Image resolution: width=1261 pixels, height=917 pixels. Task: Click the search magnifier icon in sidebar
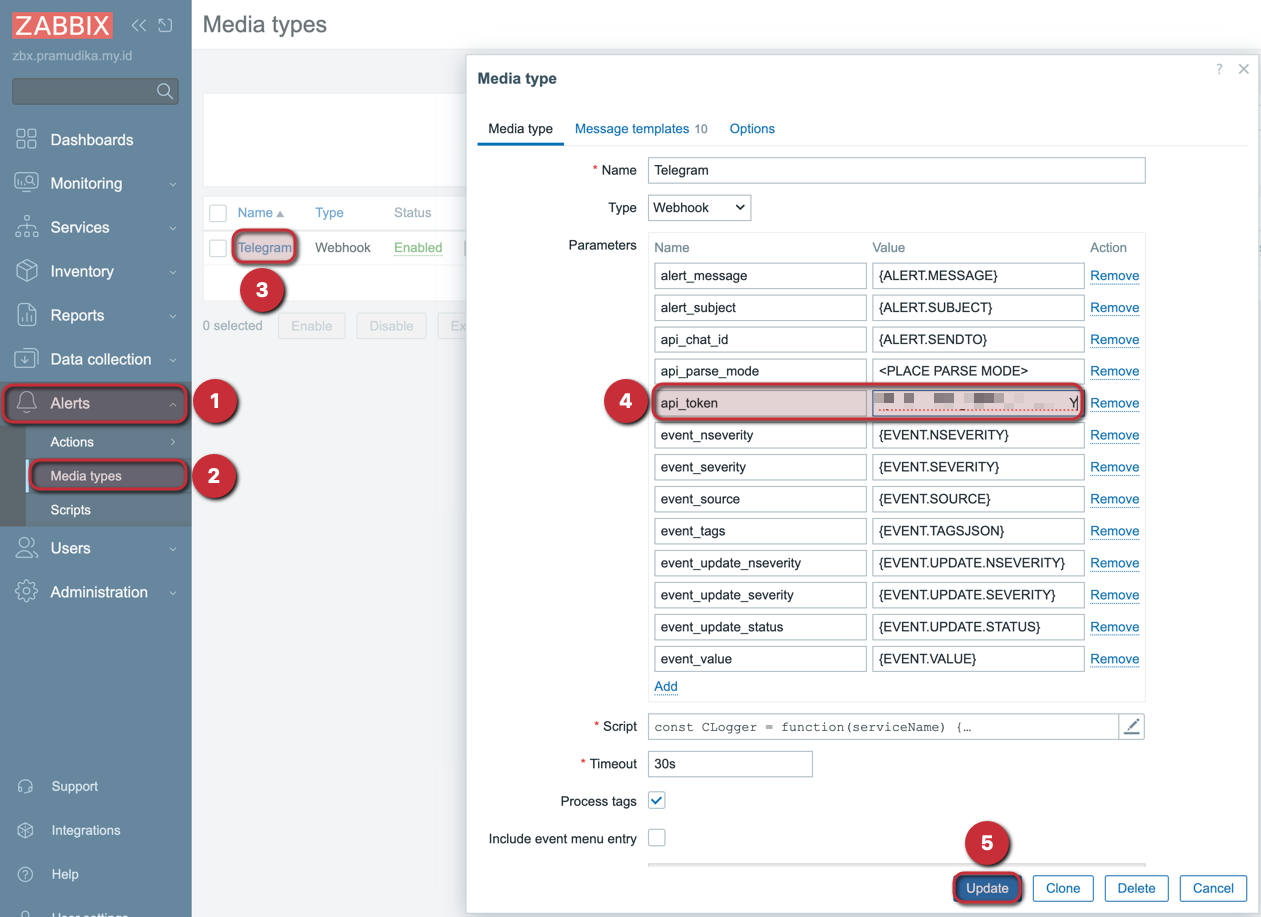(x=165, y=91)
